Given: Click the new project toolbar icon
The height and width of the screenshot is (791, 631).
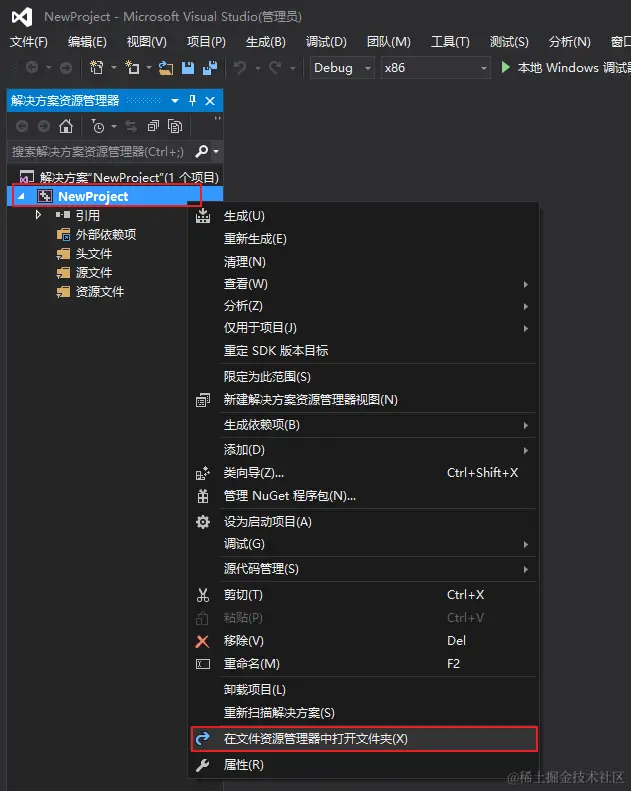Looking at the screenshot, I should [96, 68].
